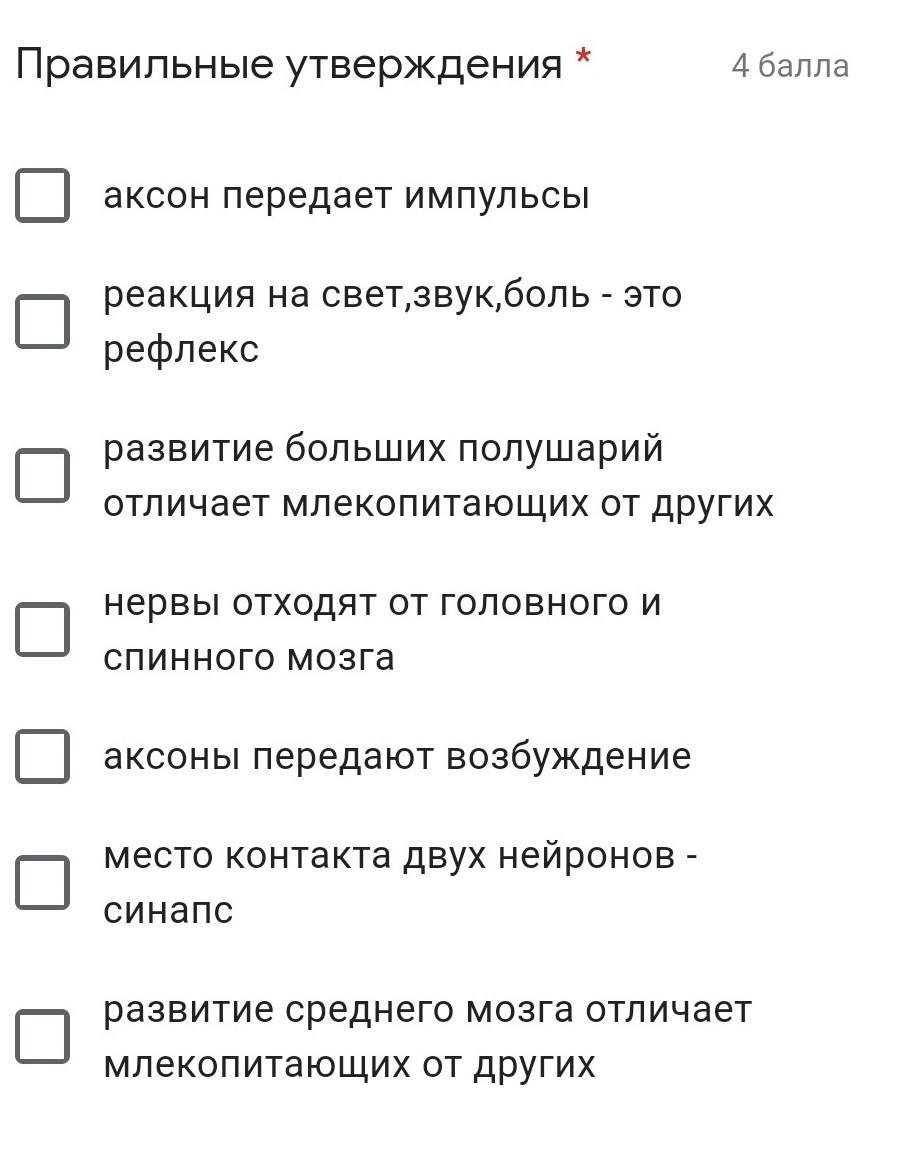Screen dimensions: 911x1160
Task: Click the word 'рефлекс' in the second option
Action: pos(181,350)
